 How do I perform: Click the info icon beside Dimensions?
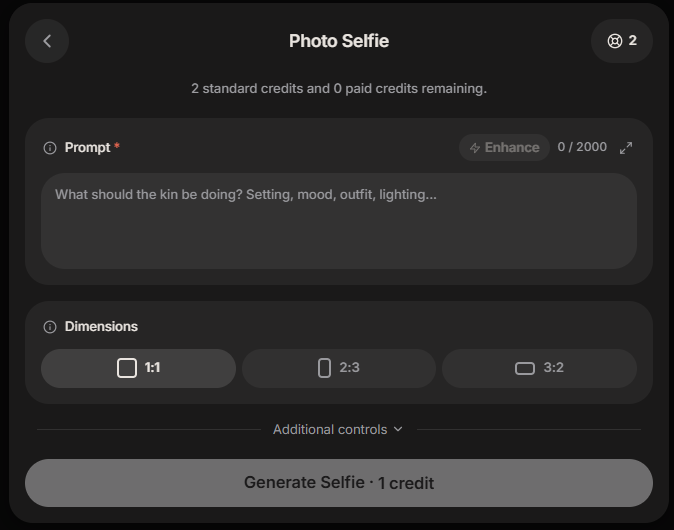coord(50,327)
